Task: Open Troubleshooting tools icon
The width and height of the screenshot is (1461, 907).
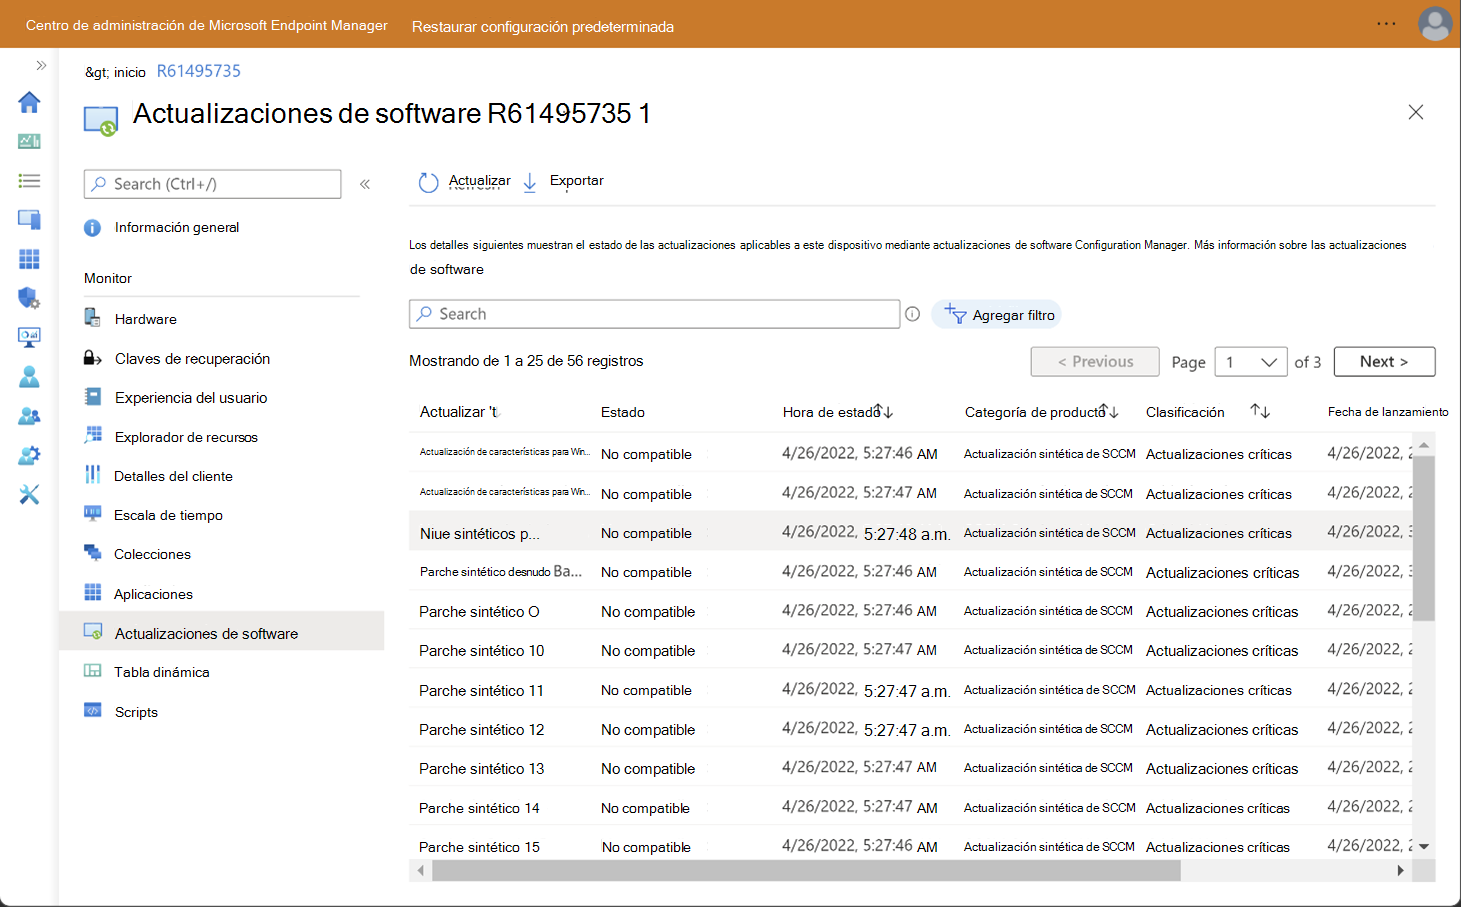Action: 29,494
